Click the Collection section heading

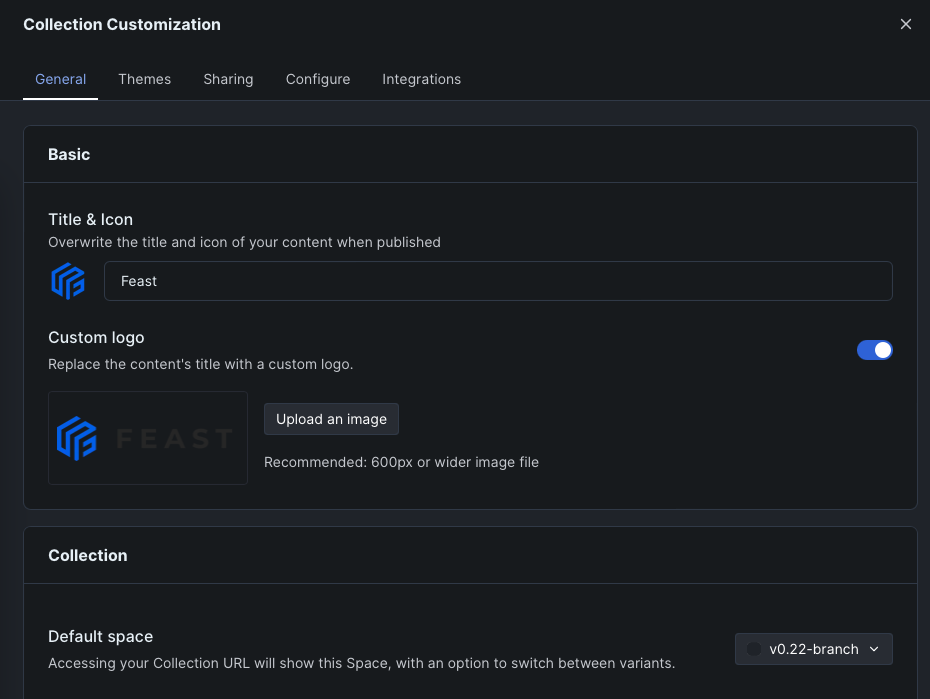88,555
